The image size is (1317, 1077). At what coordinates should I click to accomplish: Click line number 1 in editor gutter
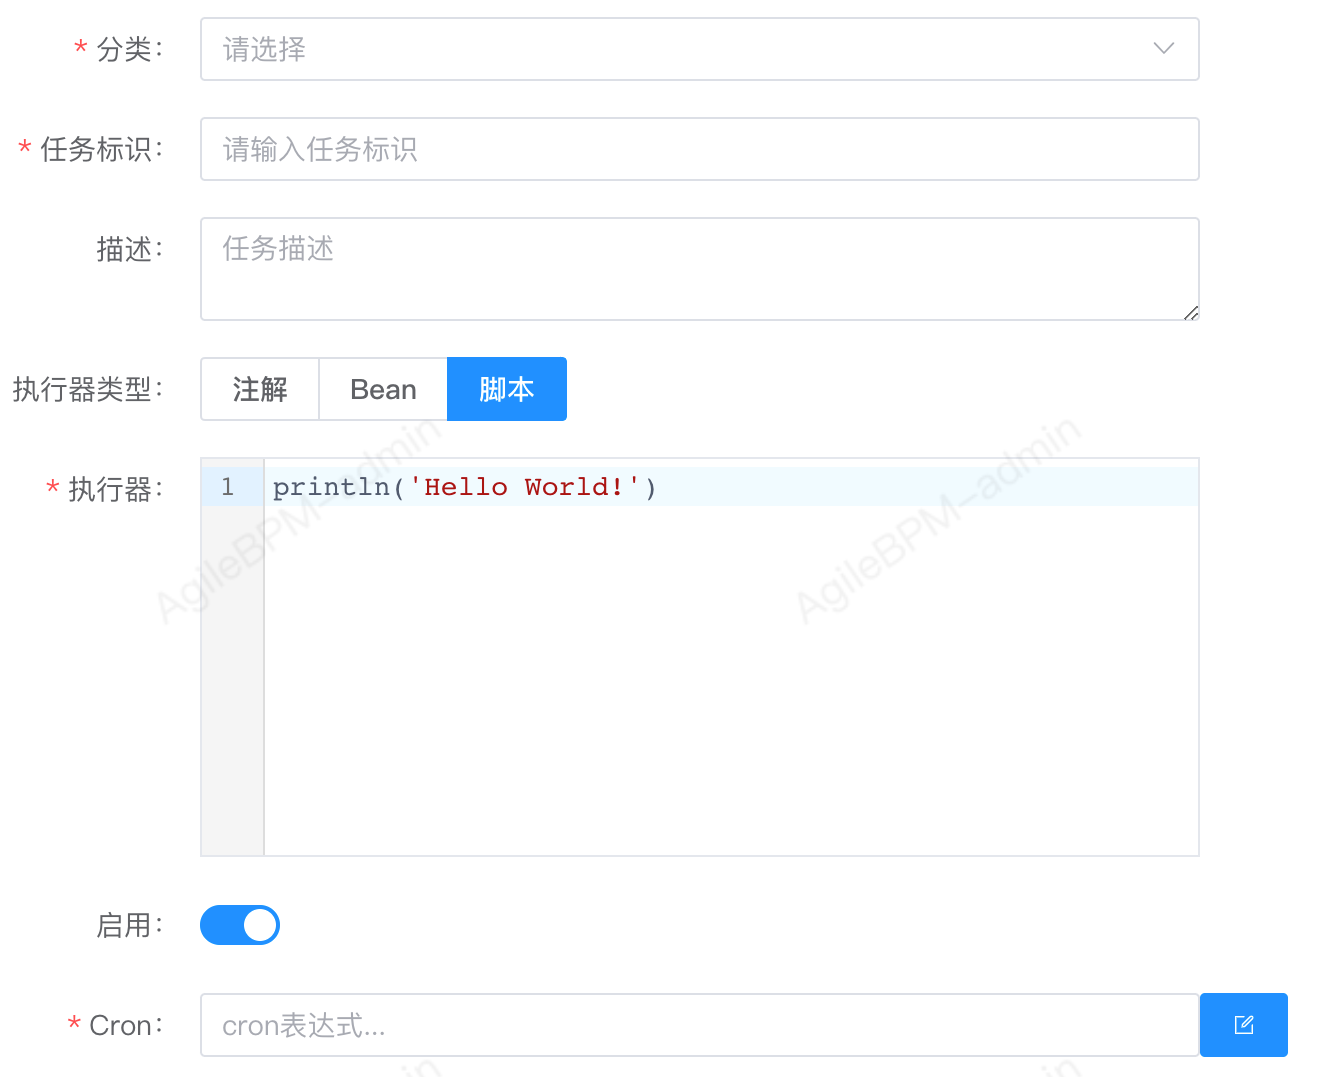[x=228, y=487]
